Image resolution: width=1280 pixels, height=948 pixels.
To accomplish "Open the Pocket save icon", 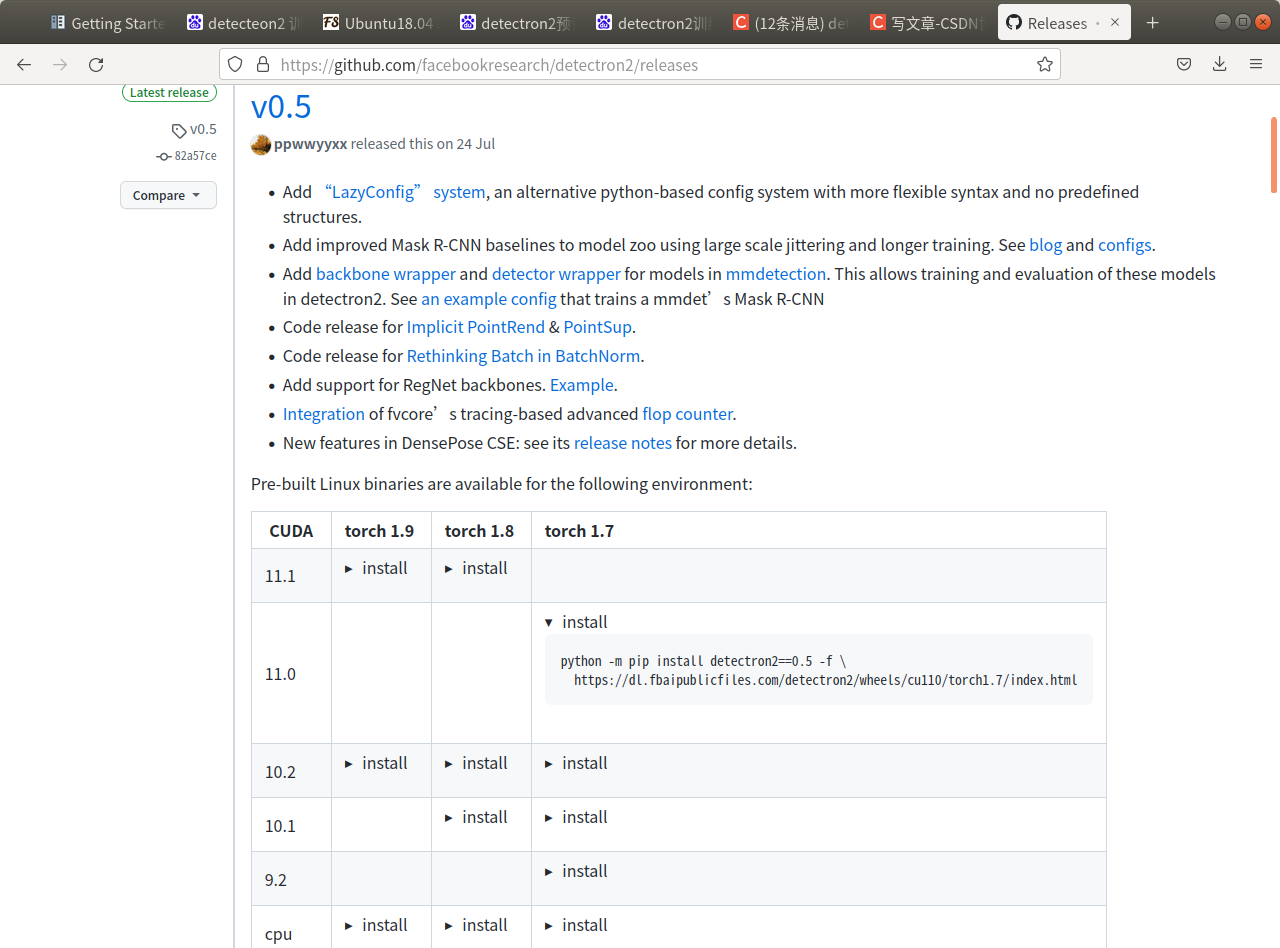I will pos(1184,64).
